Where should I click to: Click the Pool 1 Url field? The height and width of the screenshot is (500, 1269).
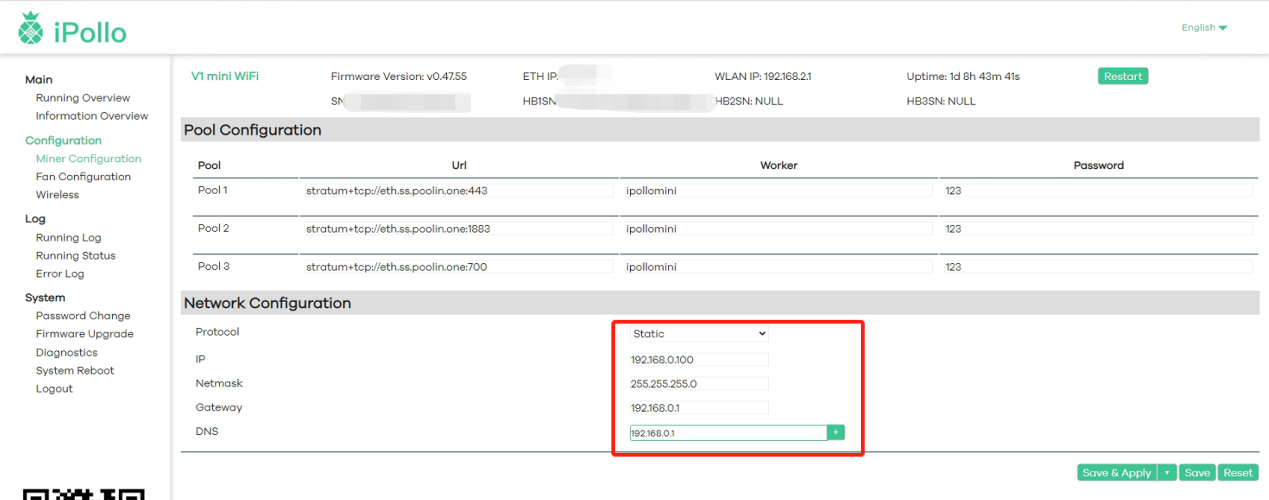click(x=458, y=190)
